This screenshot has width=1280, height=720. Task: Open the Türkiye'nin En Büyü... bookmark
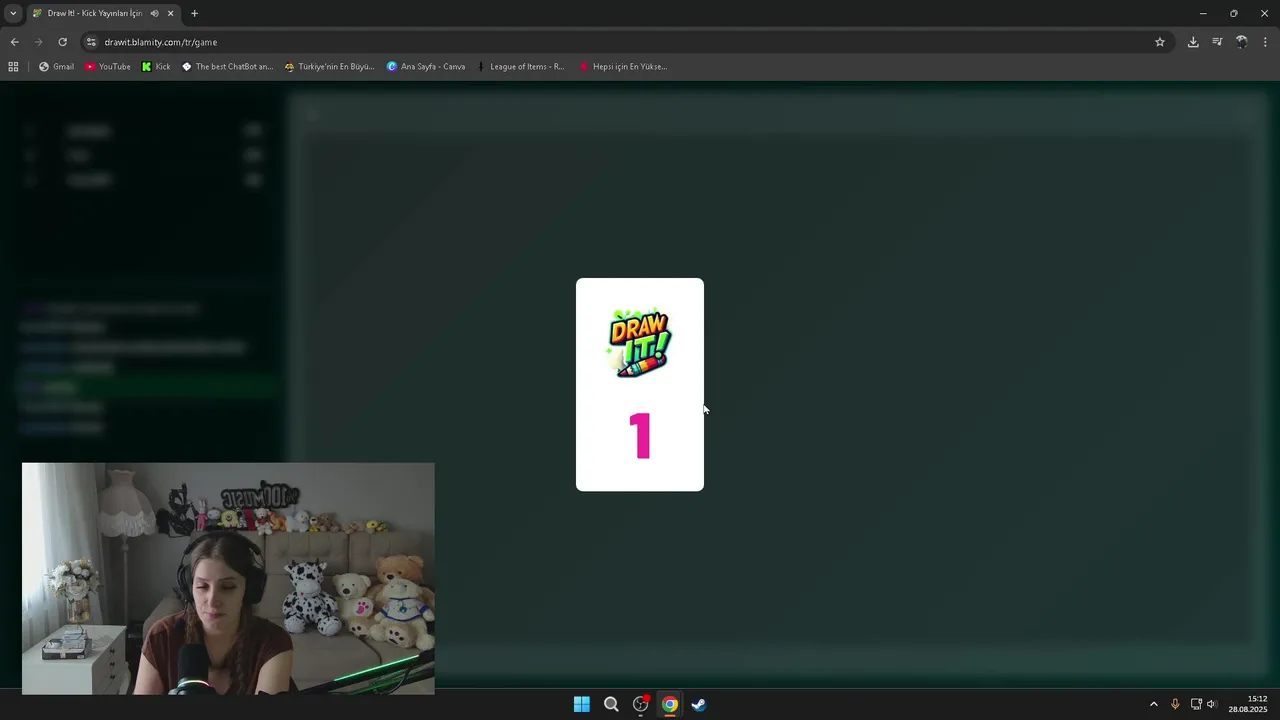[x=329, y=67]
